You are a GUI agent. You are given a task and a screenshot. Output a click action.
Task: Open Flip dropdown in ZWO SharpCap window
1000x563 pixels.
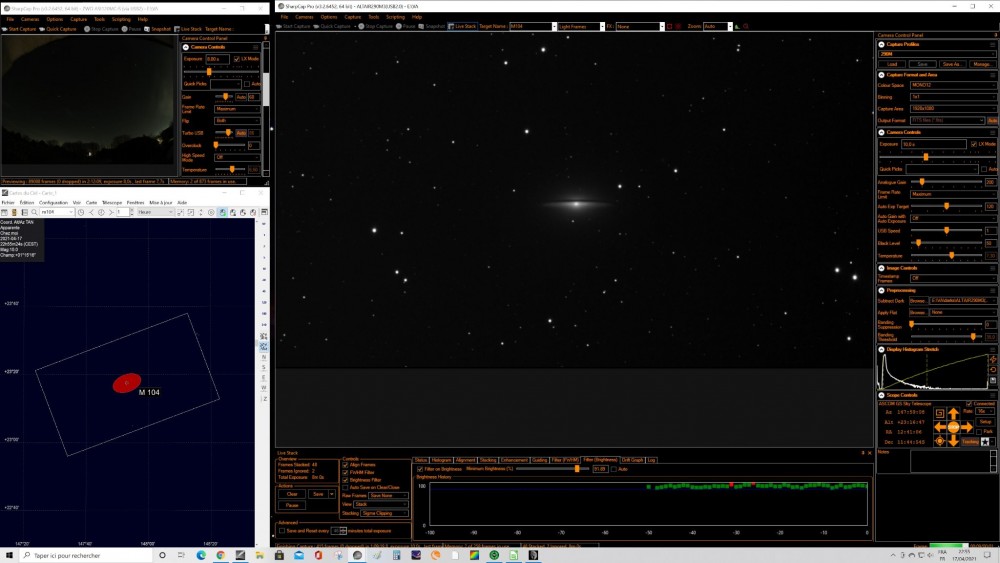(237, 121)
